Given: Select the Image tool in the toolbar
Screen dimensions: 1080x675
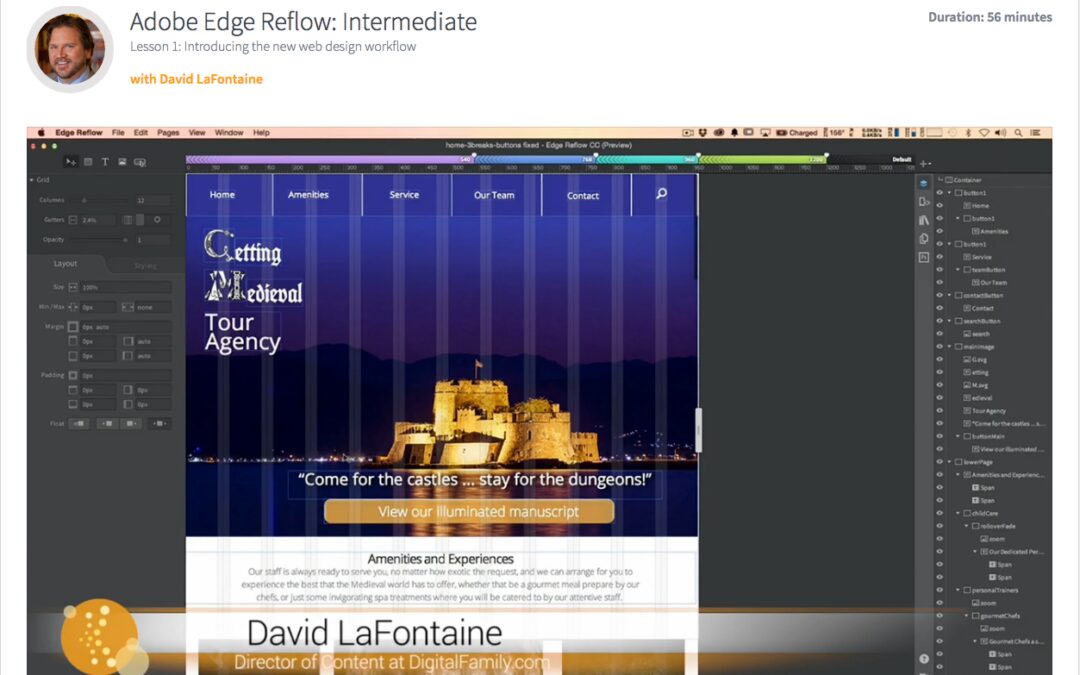Looking at the screenshot, I should tap(122, 162).
